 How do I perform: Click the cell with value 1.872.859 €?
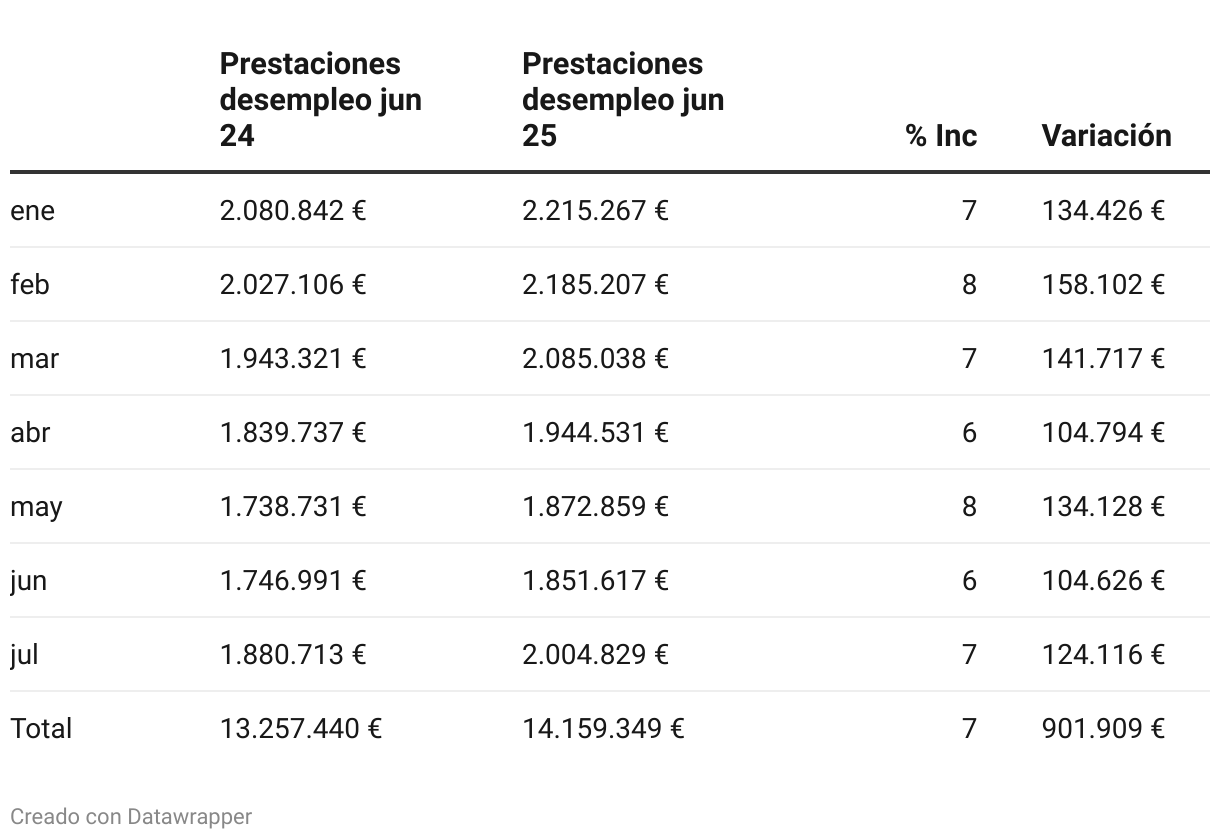click(x=595, y=507)
